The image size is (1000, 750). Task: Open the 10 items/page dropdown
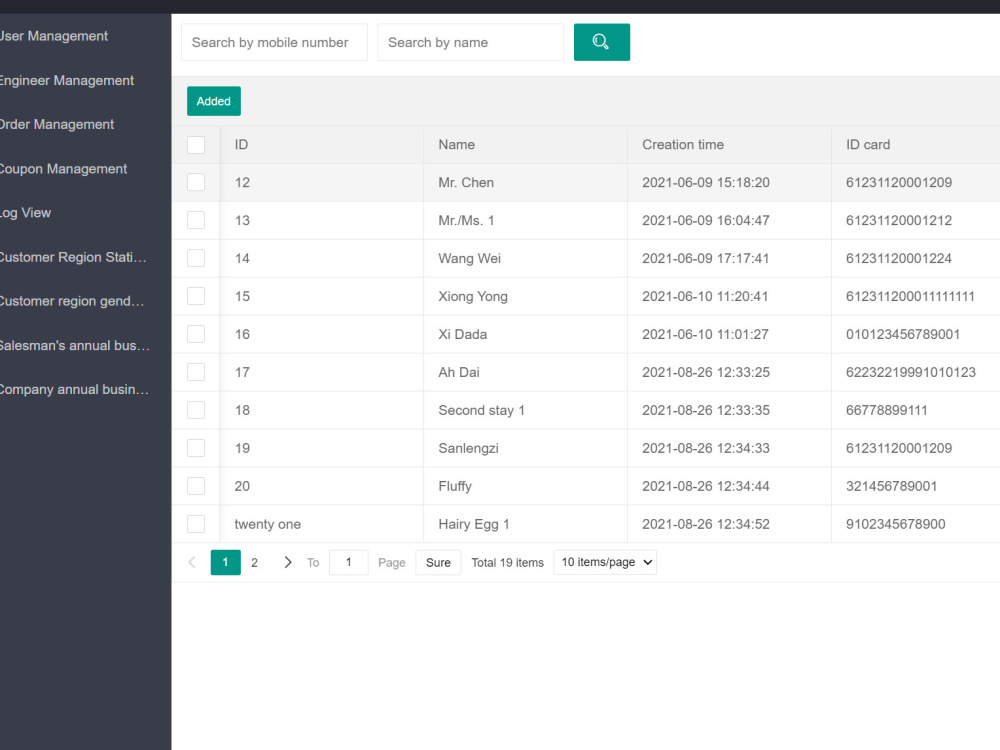(x=605, y=562)
